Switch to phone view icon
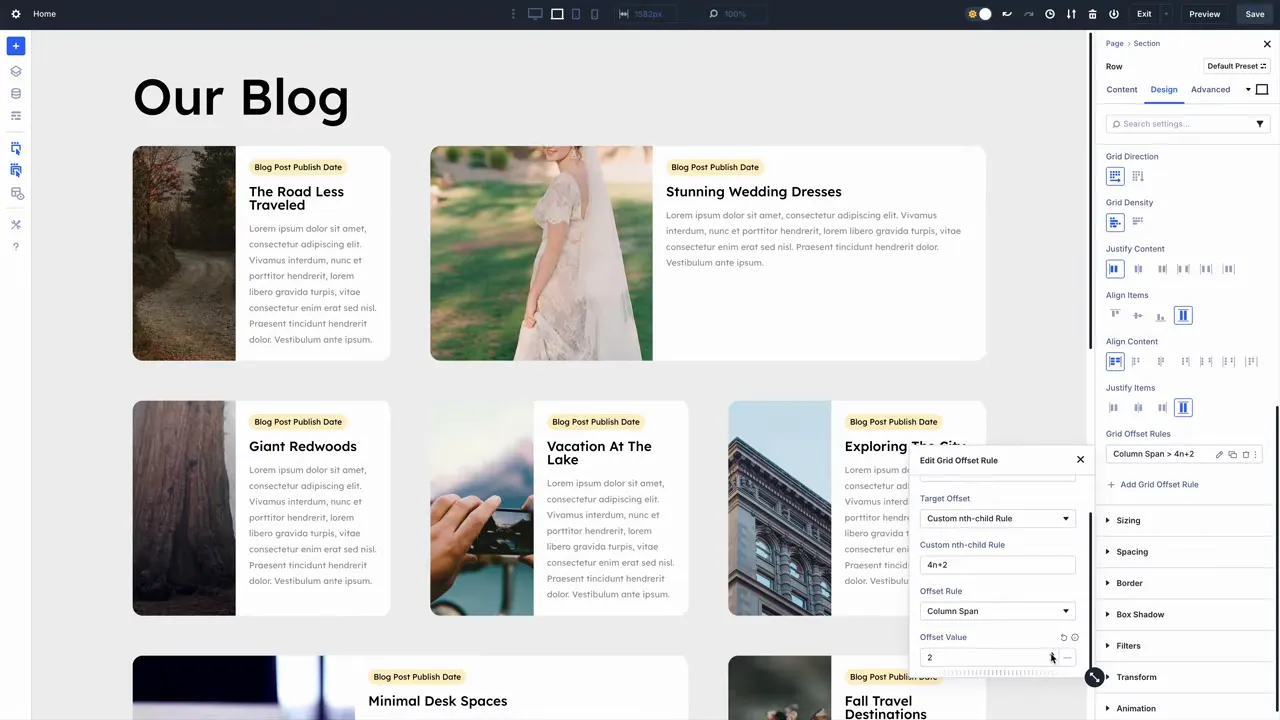 pyautogui.click(x=595, y=14)
